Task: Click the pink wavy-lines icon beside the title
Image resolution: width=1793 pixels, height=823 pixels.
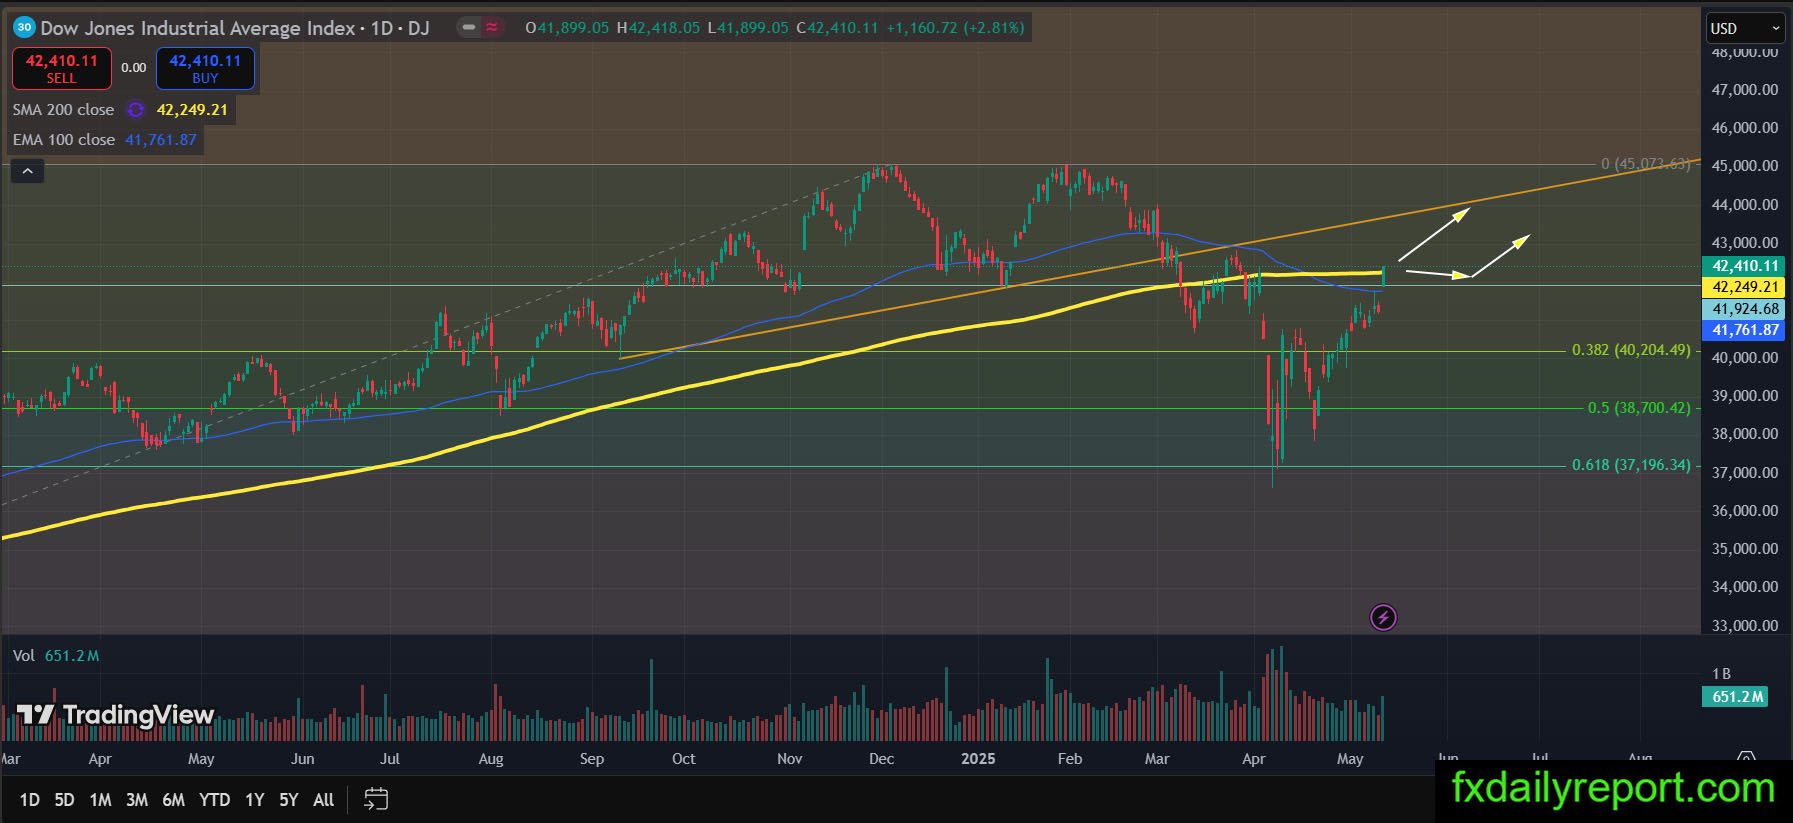Action: coord(492,28)
